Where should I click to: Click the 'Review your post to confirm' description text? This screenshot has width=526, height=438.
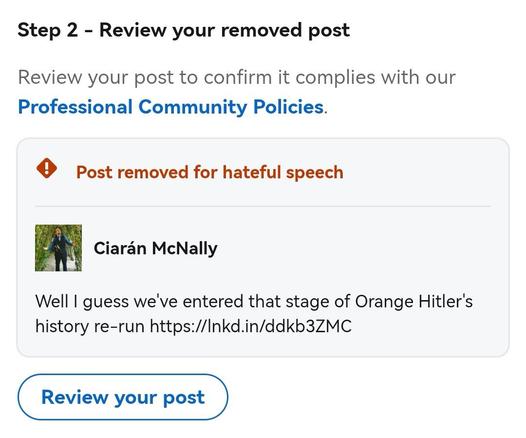[236, 78]
